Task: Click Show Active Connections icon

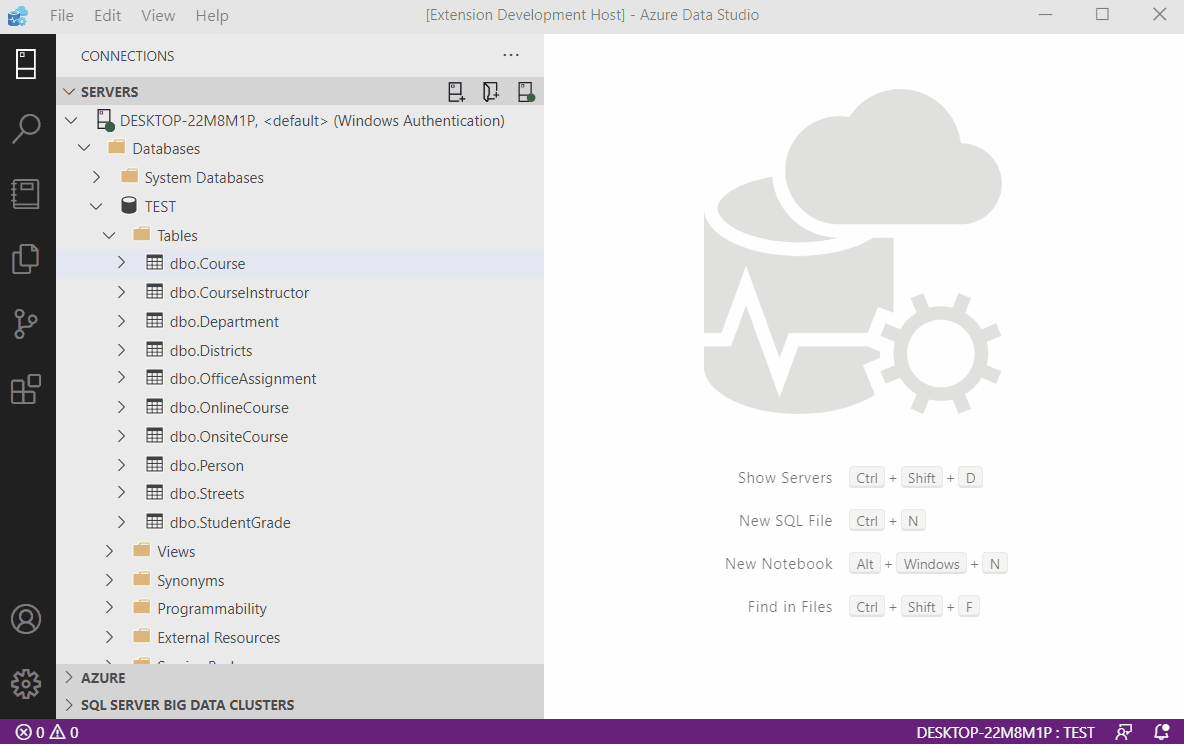Action: coord(526,92)
